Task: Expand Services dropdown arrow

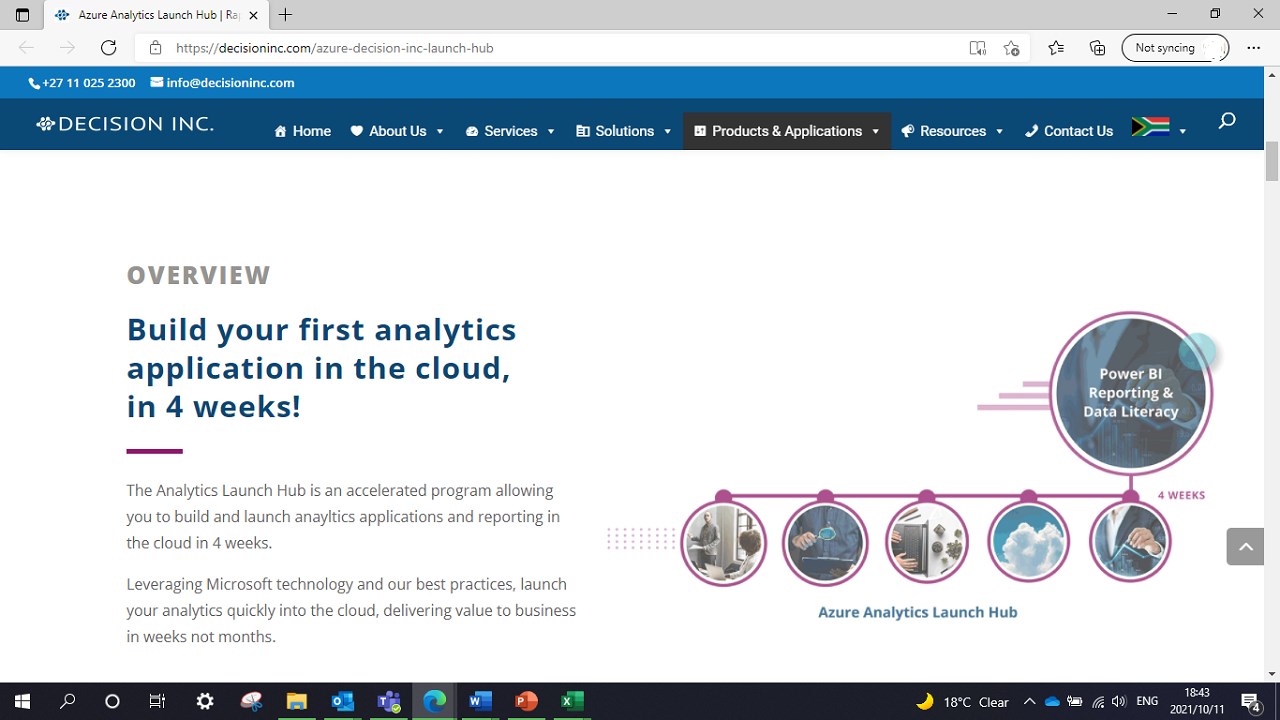Action: (x=550, y=132)
